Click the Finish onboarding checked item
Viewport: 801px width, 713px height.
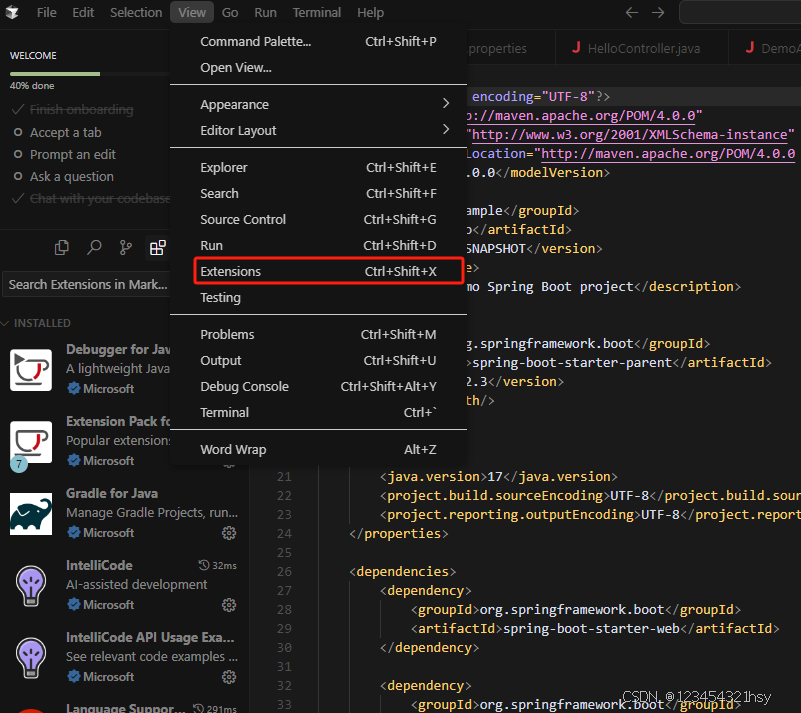(x=73, y=110)
